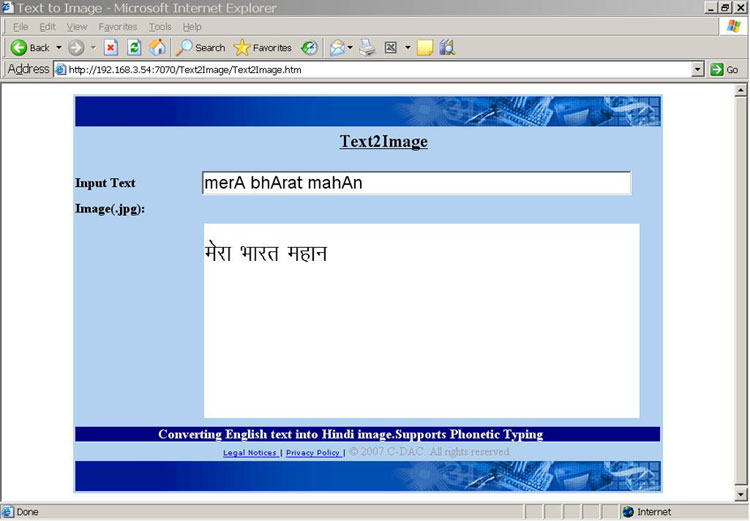Image resolution: width=750 pixels, height=521 pixels.
Task: Click the Stop loading icon
Action: [x=111, y=48]
